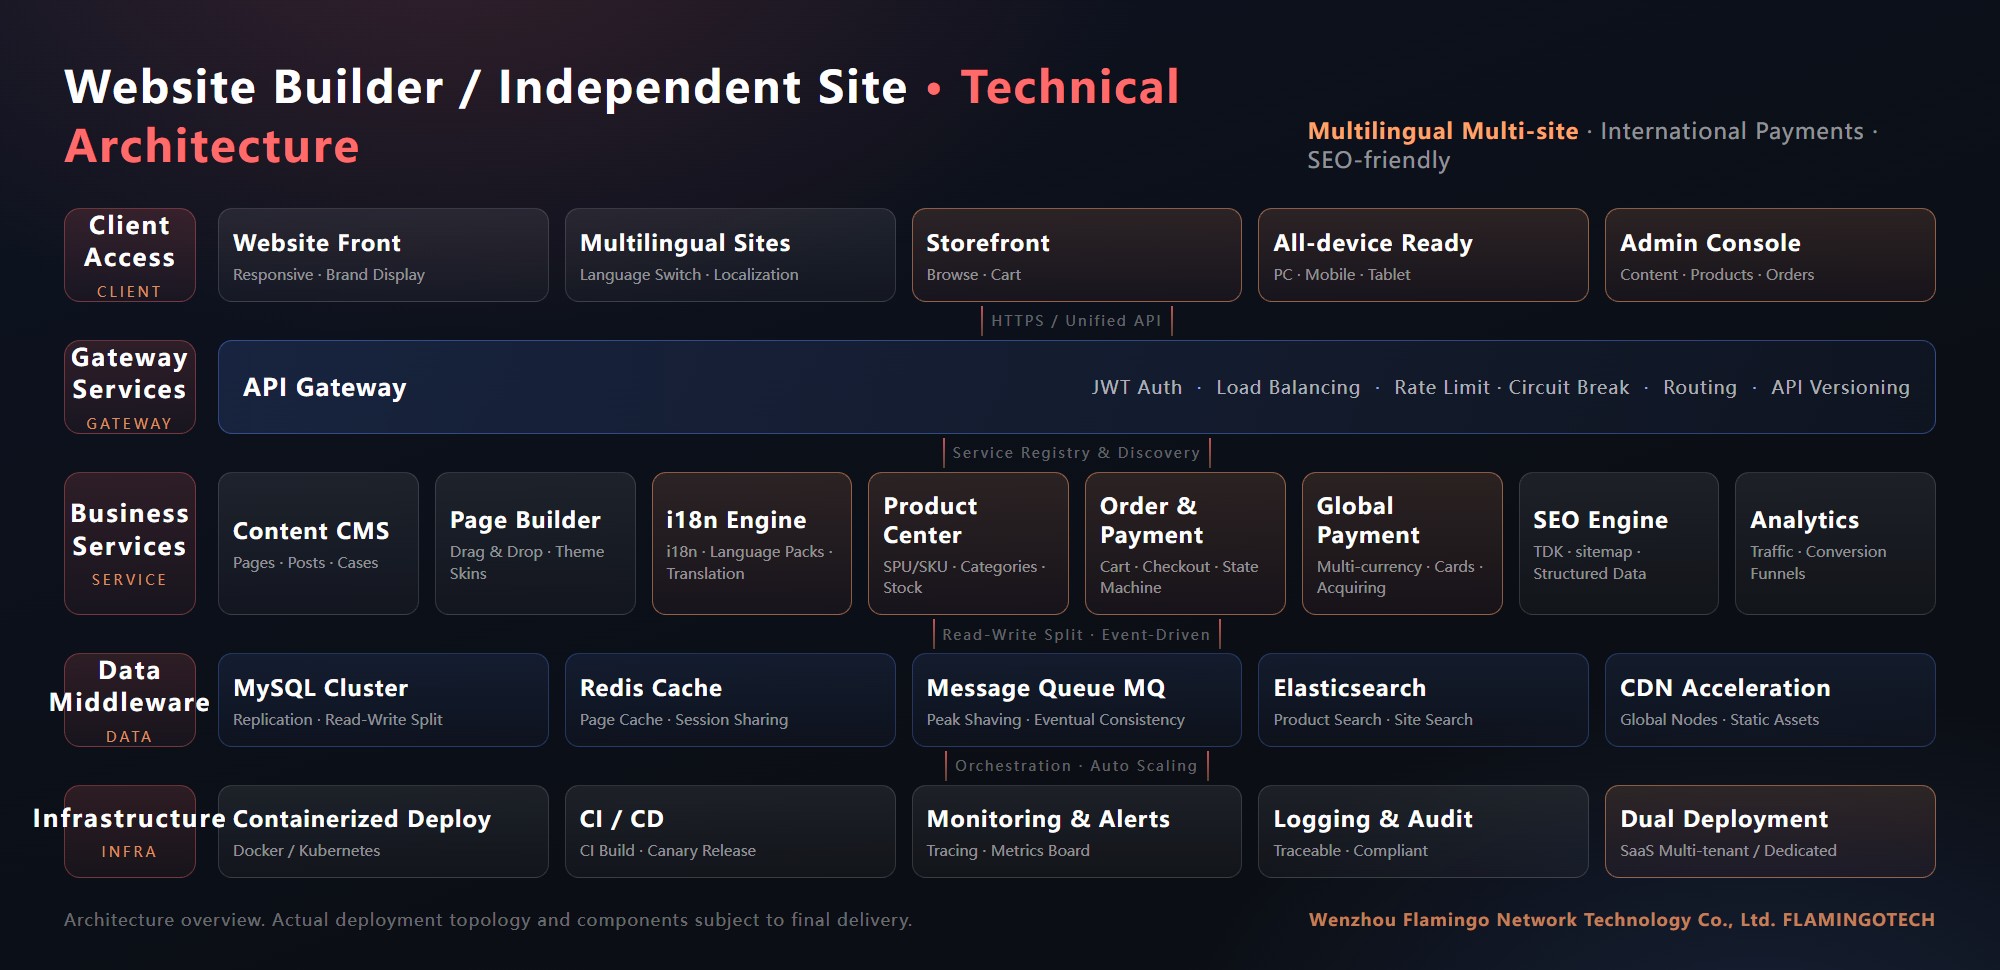
Task: Select the CI / CD card
Action: 730,831
